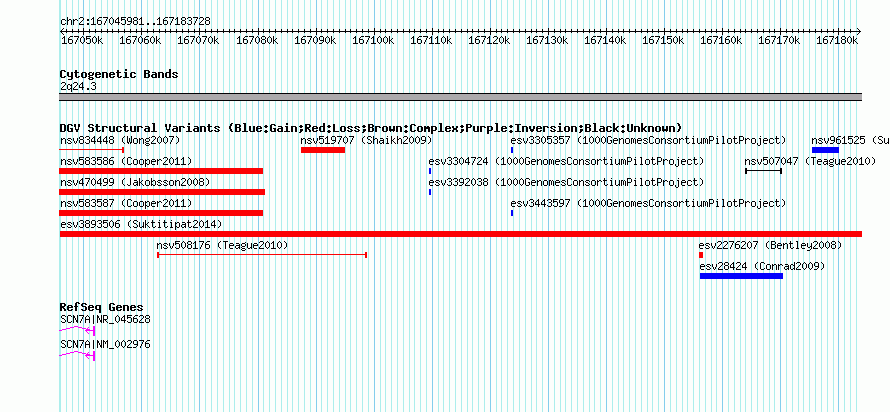The image size is (890, 412).
Task: Click the nsv519707 red loss bar
Action: click(323, 150)
